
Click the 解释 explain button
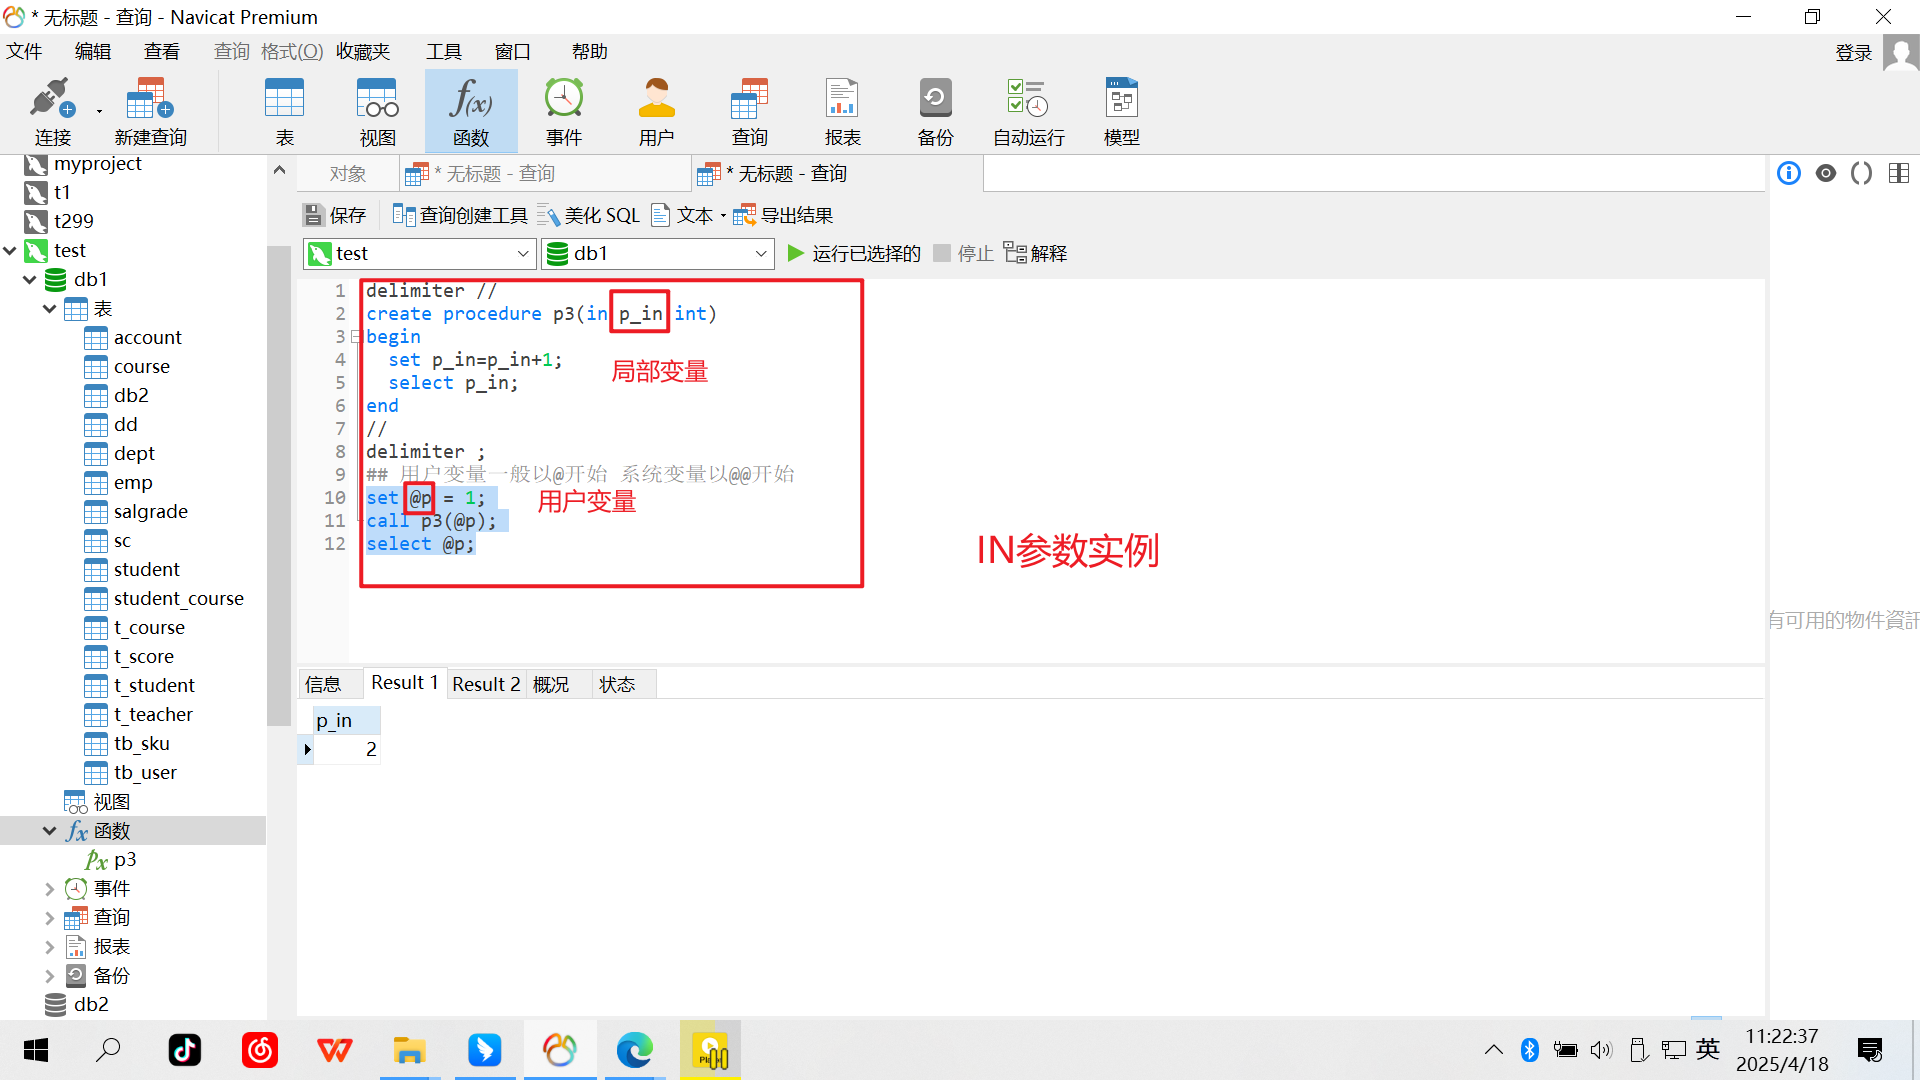pos(1036,254)
